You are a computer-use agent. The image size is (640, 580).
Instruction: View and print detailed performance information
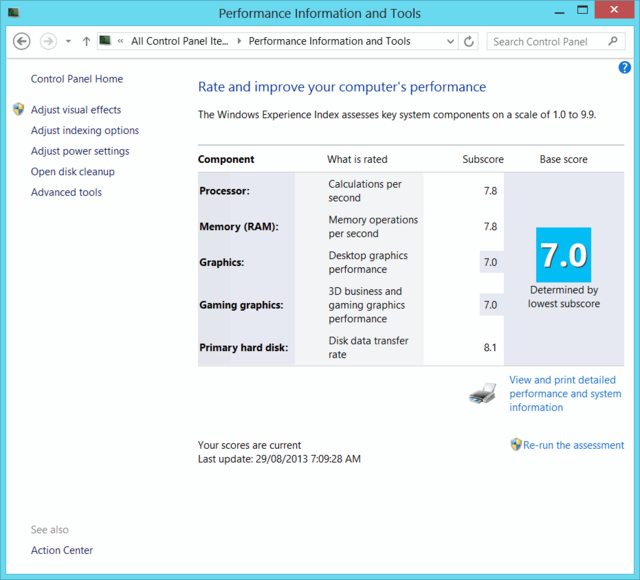(565, 393)
